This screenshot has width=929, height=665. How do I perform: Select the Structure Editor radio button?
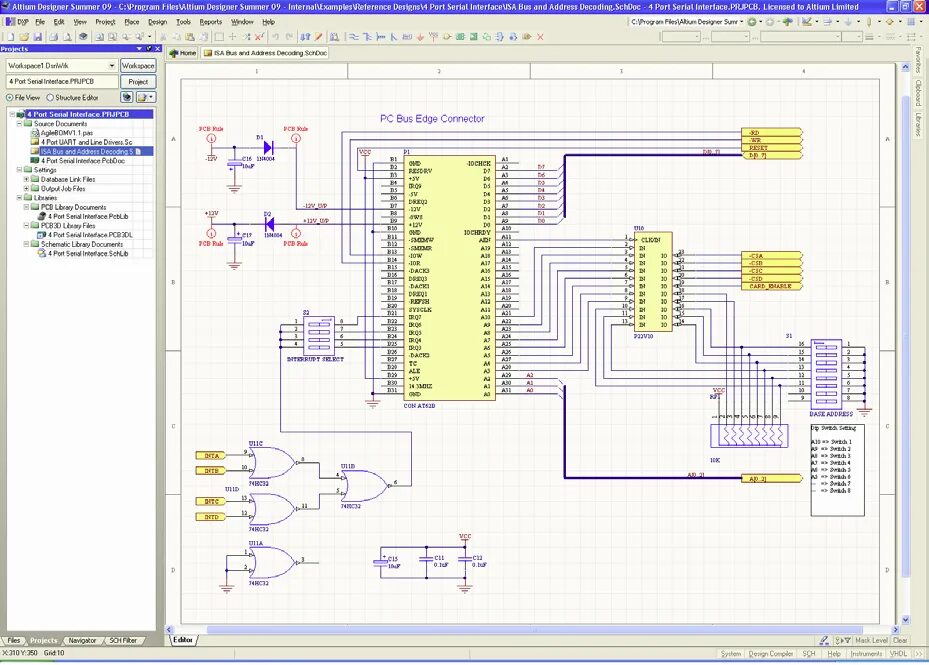(x=50, y=97)
